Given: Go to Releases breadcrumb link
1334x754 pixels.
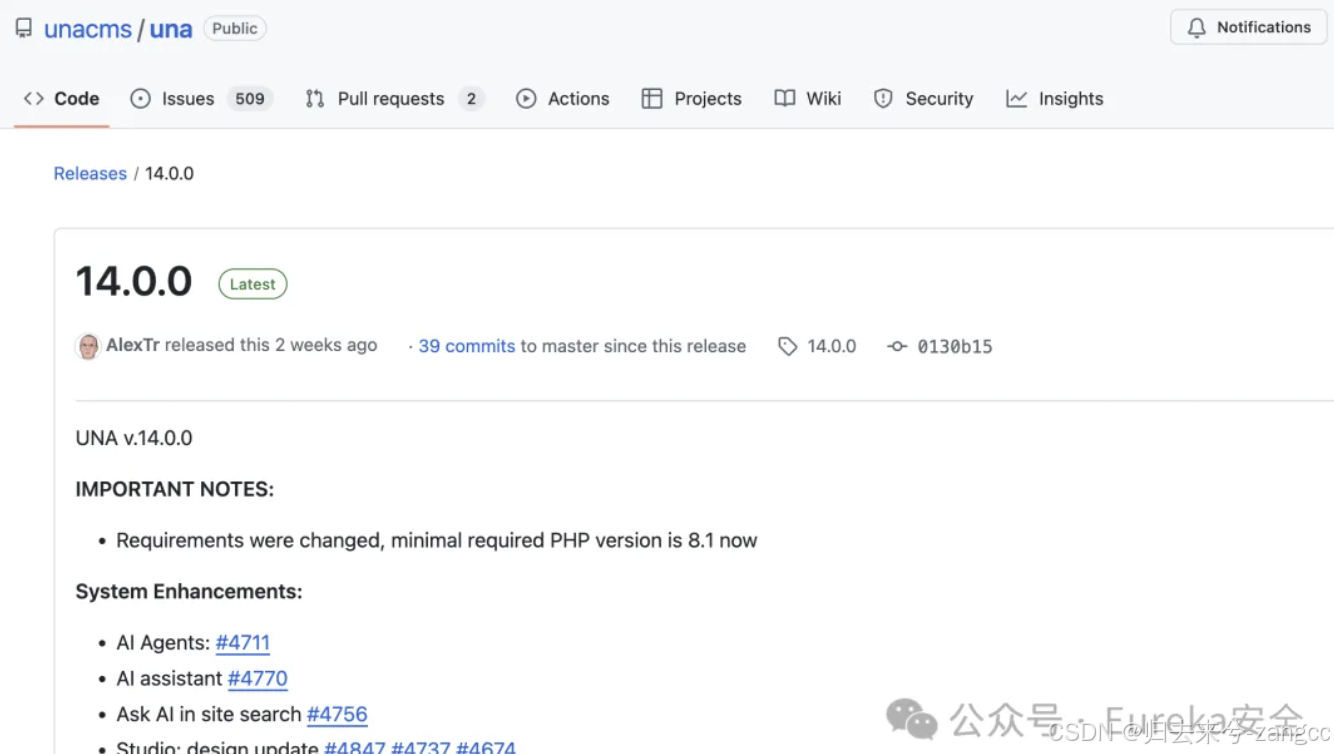Looking at the screenshot, I should coord(90,173).
